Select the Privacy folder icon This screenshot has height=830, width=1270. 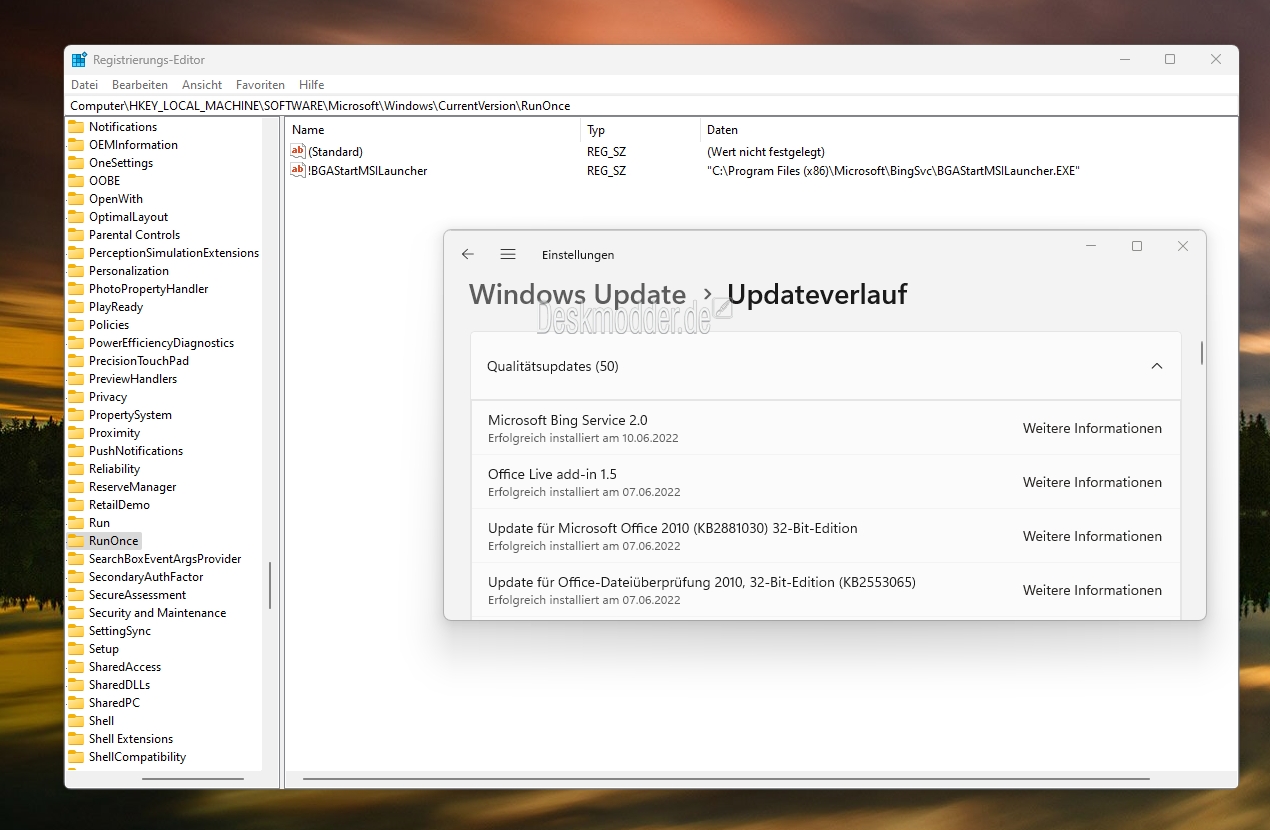[76, 397]
